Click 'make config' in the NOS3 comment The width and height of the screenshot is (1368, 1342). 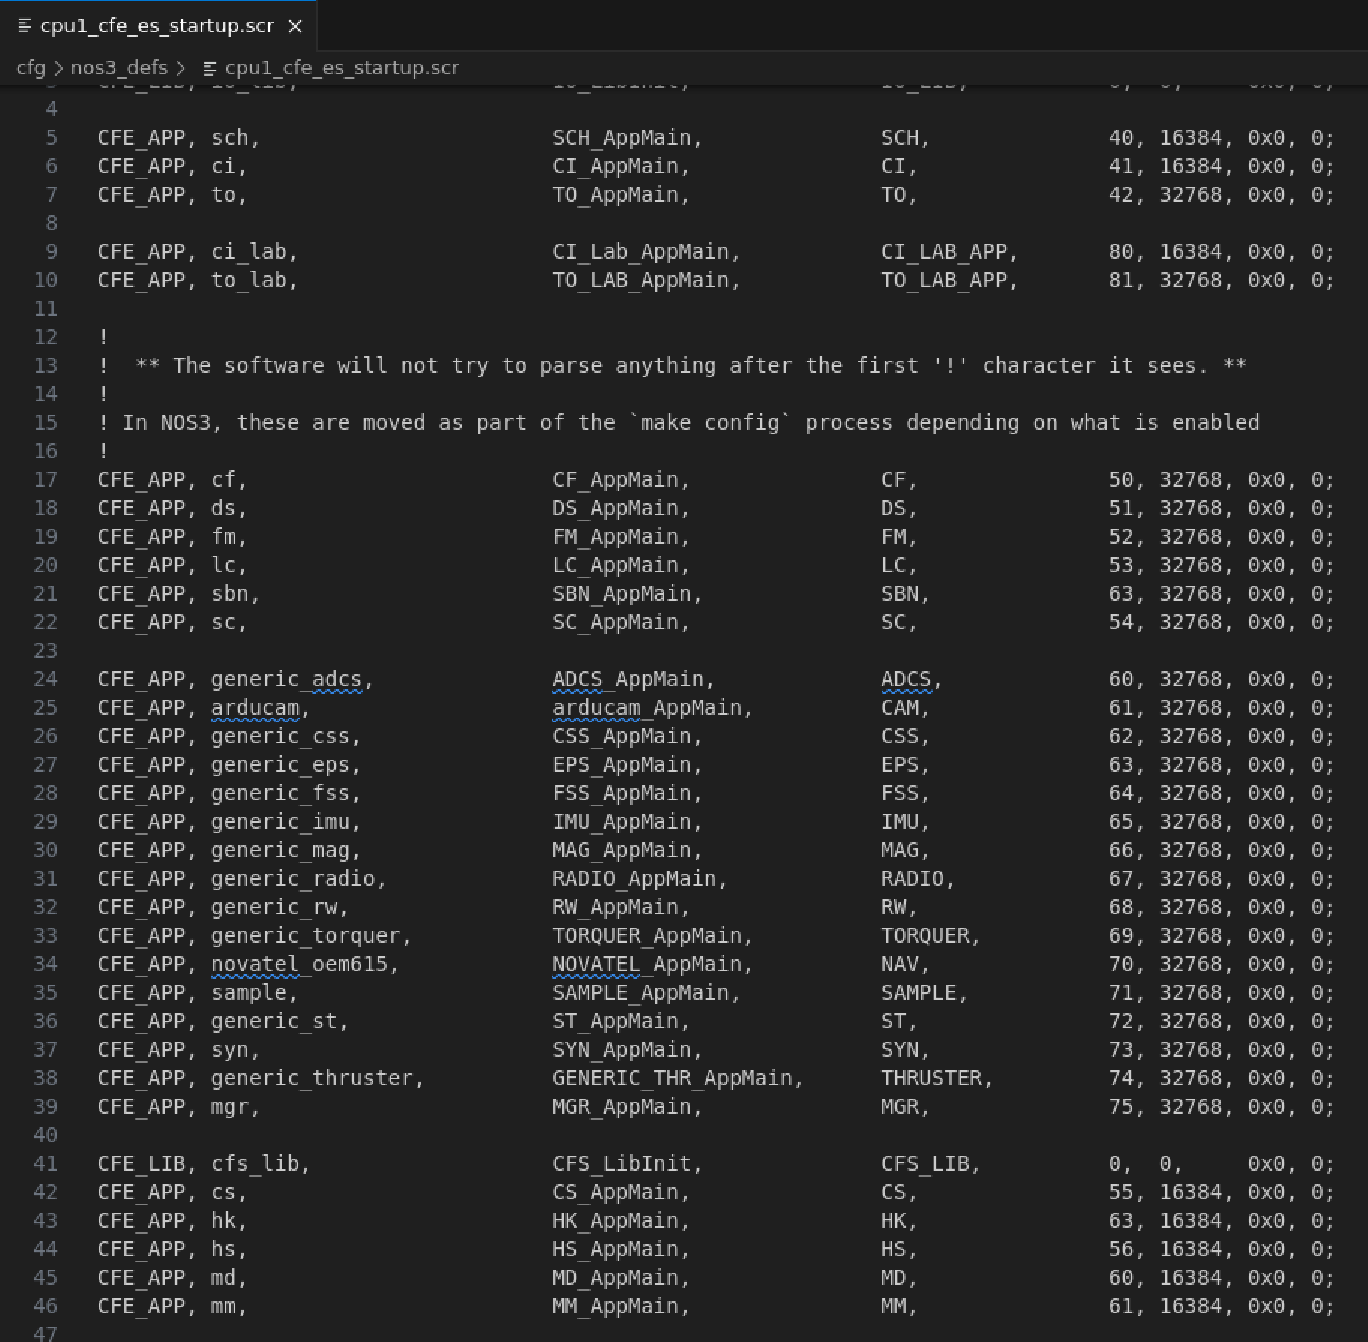click(710, 423)
